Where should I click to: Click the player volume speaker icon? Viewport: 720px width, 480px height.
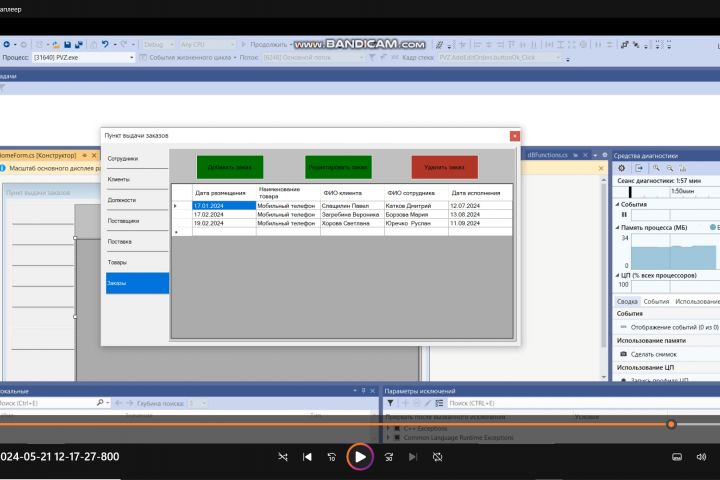tap(701, 457)
